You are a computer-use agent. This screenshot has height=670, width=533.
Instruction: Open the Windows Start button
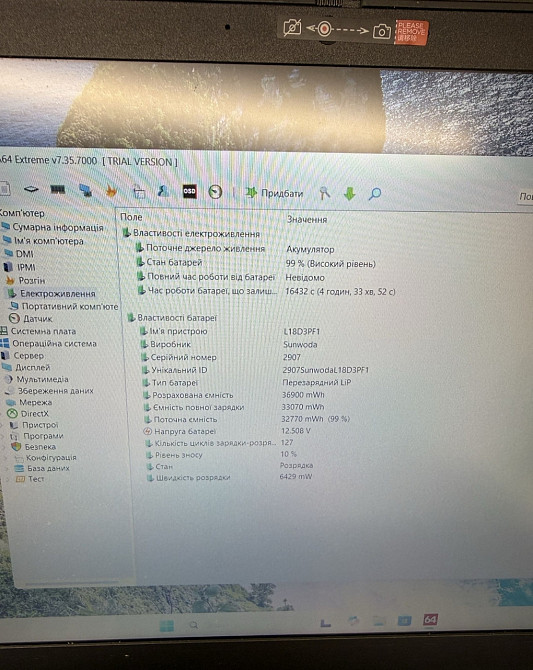click(166, 626)
